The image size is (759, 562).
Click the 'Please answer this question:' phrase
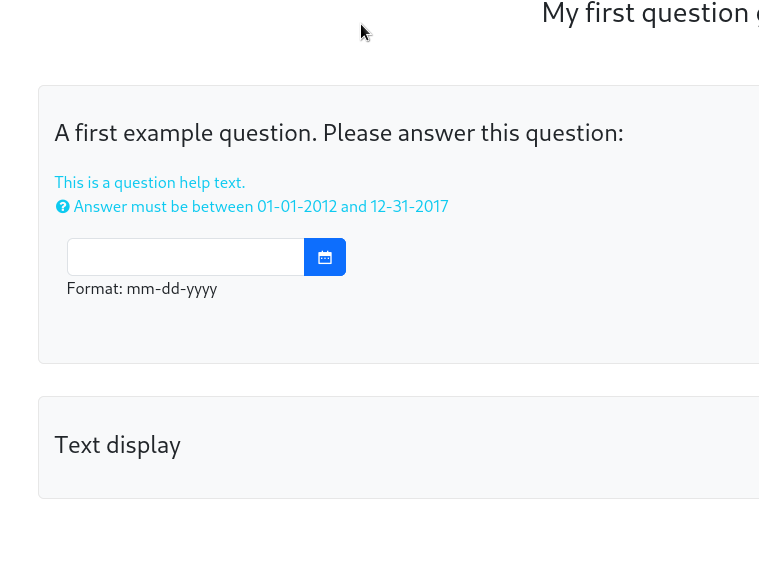(473, 133)
